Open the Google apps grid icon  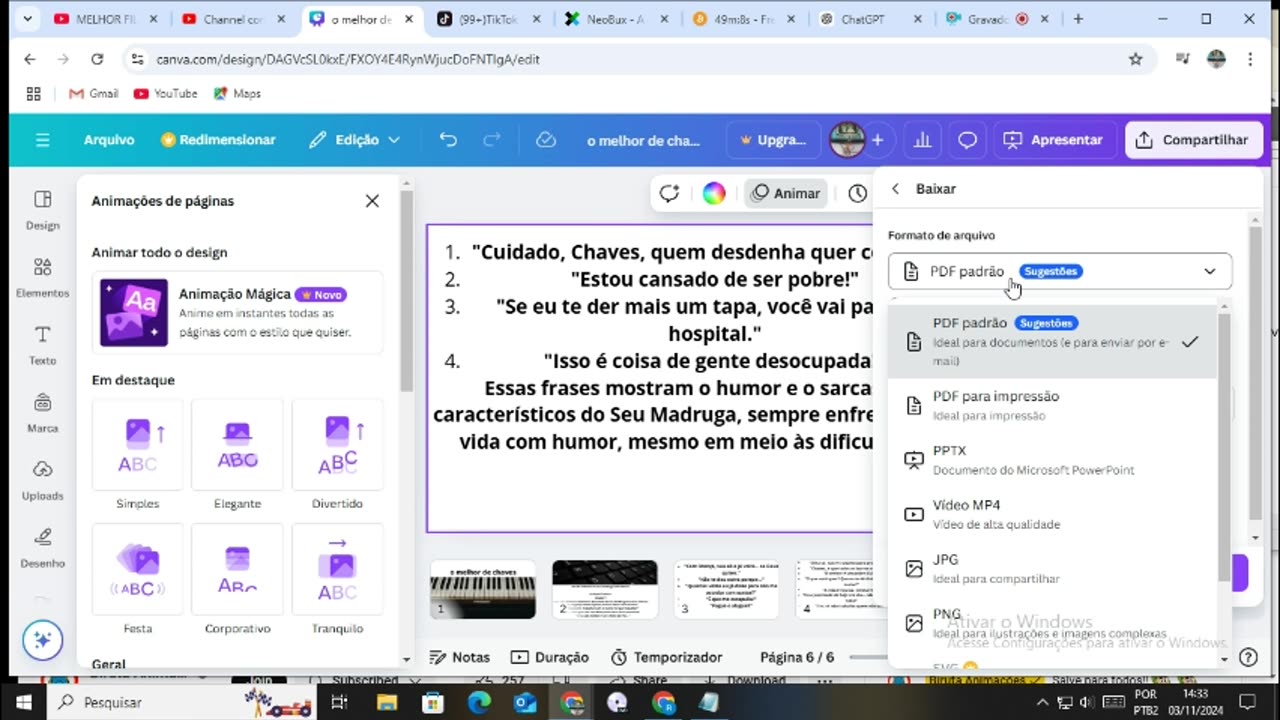click(33, 94)
